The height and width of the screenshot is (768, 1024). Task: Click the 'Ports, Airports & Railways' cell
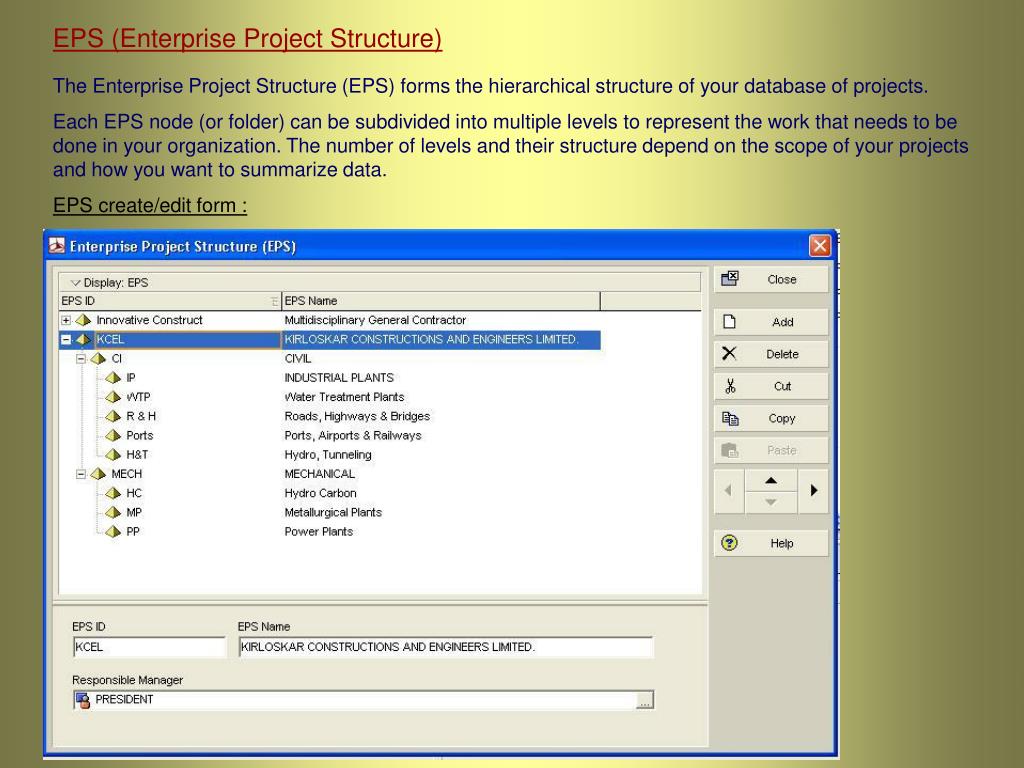pyautogui.click(x=353, y=436)
